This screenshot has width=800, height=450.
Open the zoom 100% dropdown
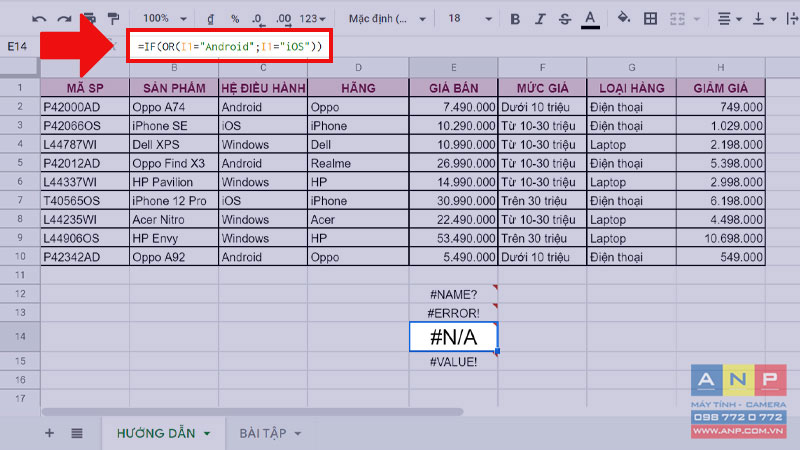click(164, 19)
